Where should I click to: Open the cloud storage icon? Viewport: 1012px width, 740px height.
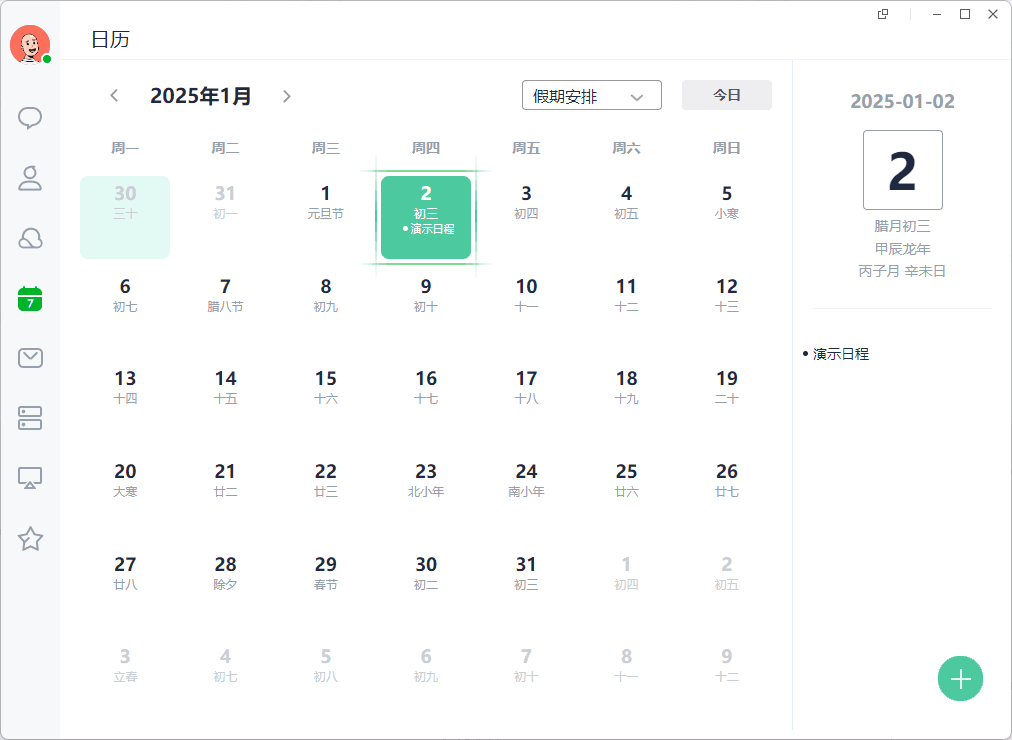(x=30, y=239)
